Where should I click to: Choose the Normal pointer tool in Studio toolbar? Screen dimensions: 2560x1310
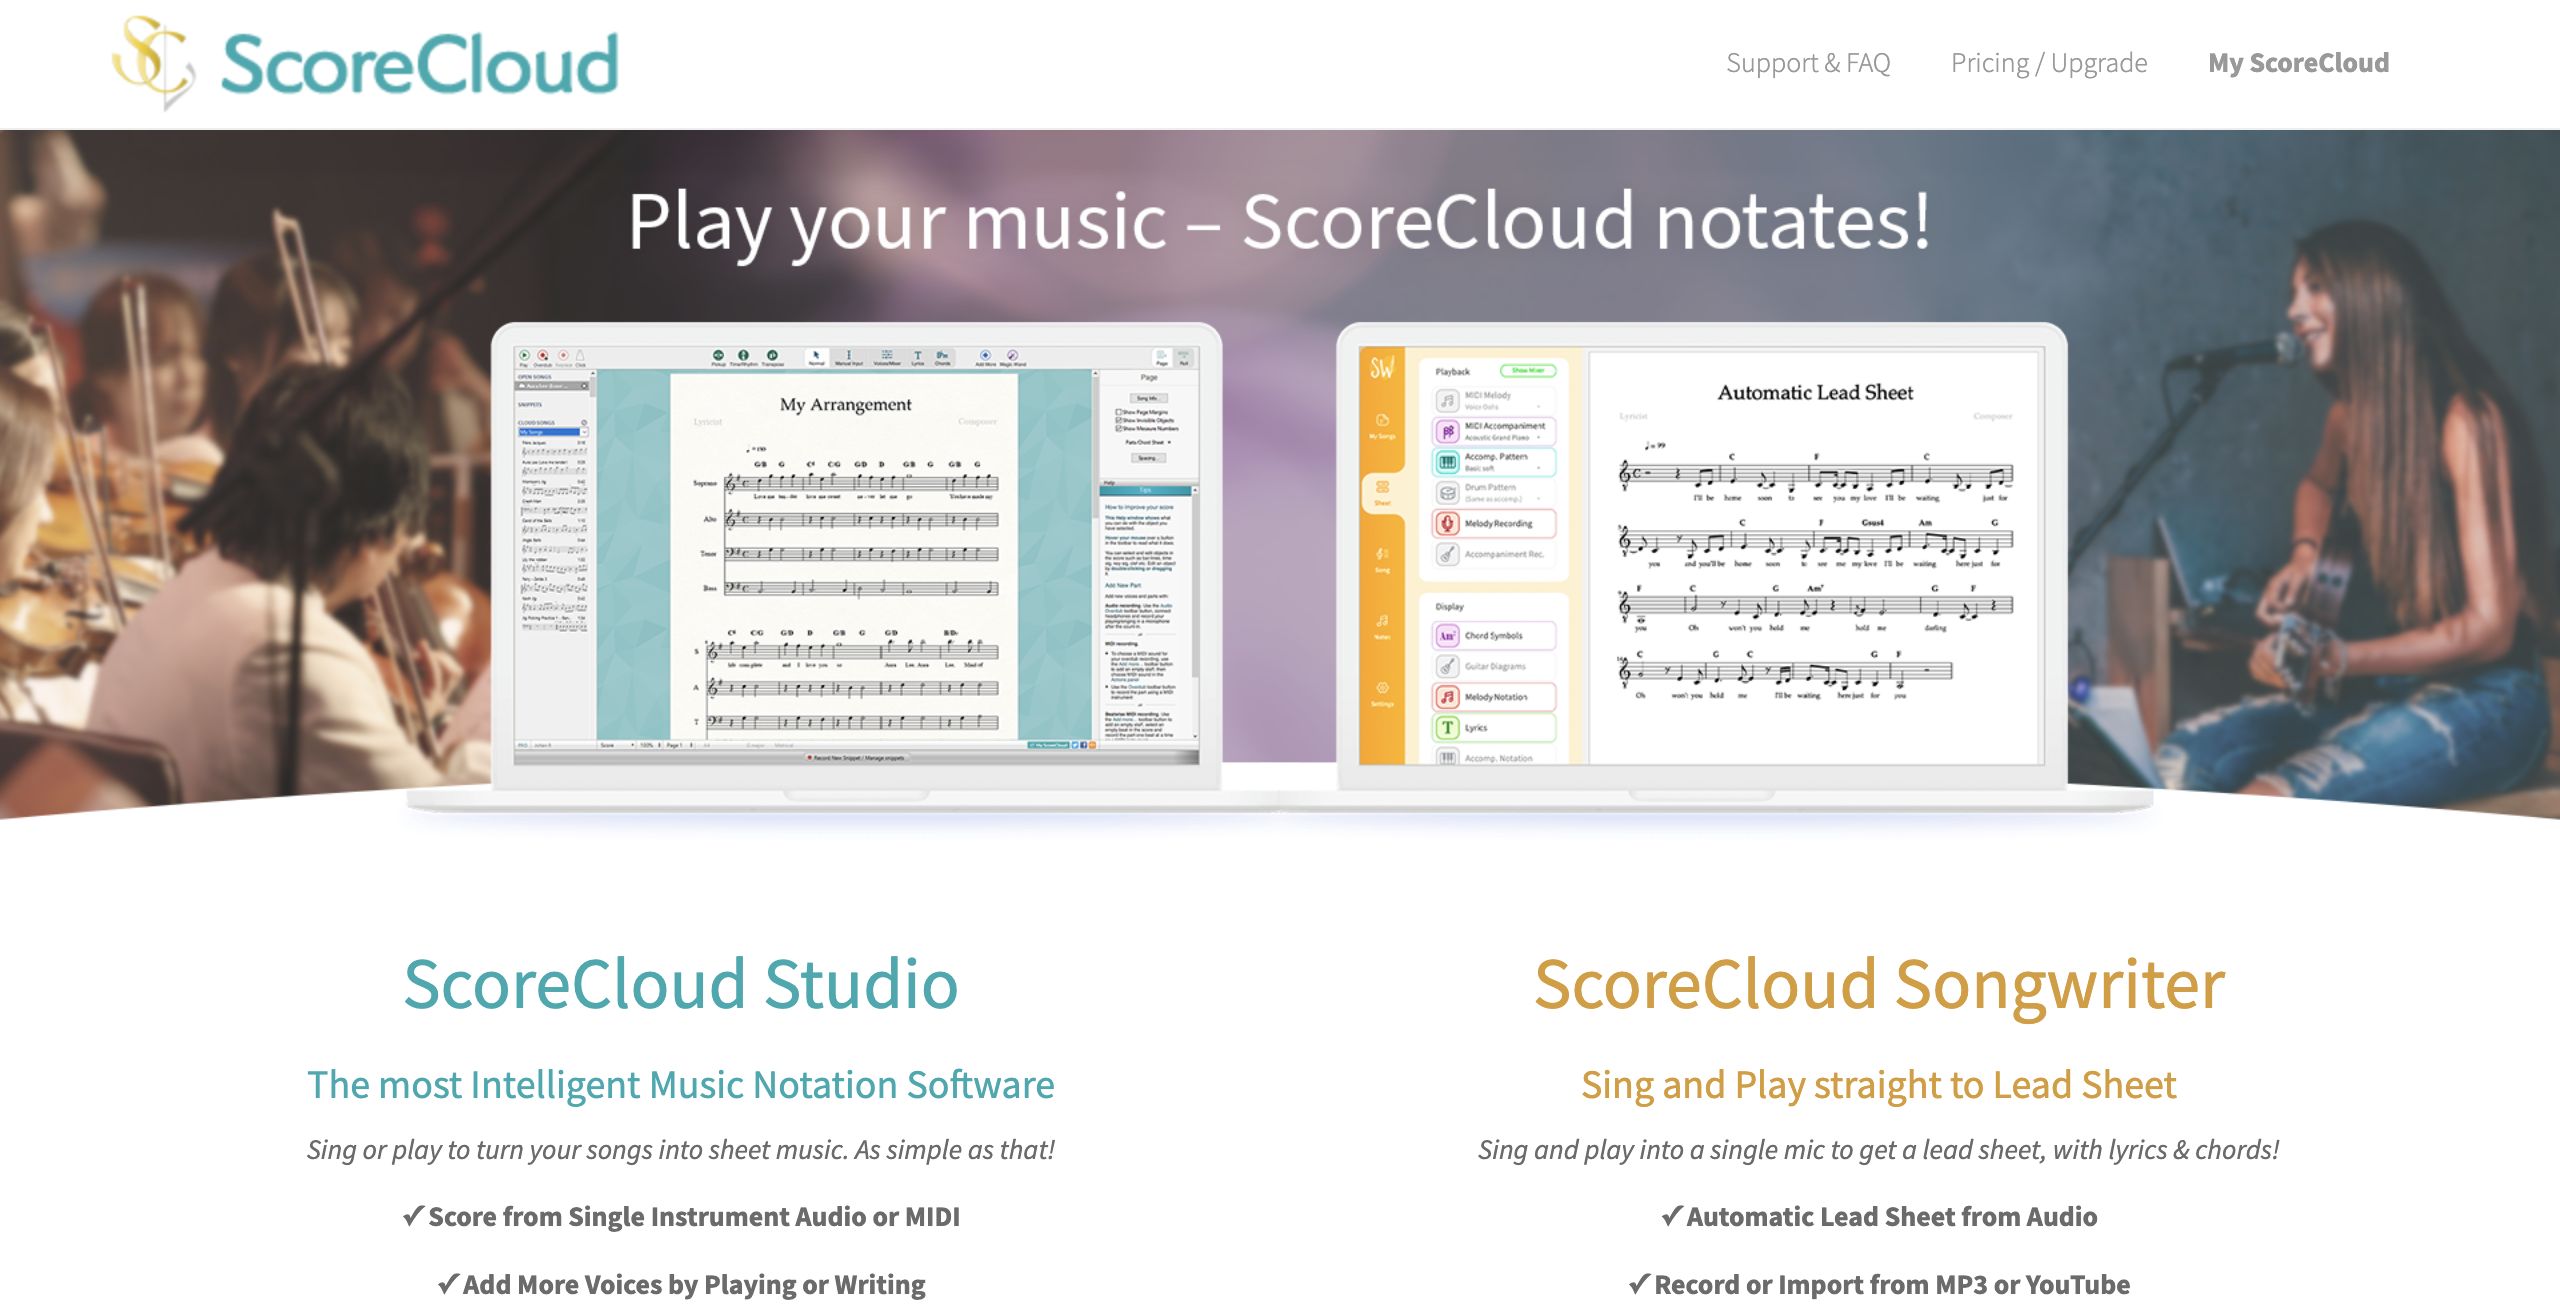point(816,357)
